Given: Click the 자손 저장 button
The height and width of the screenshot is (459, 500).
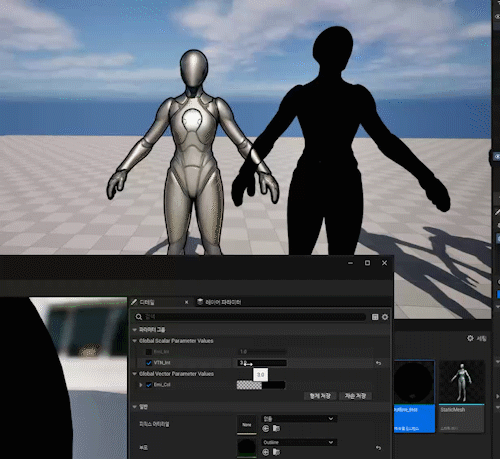Looking at the screenshot, I should (355, 396).
